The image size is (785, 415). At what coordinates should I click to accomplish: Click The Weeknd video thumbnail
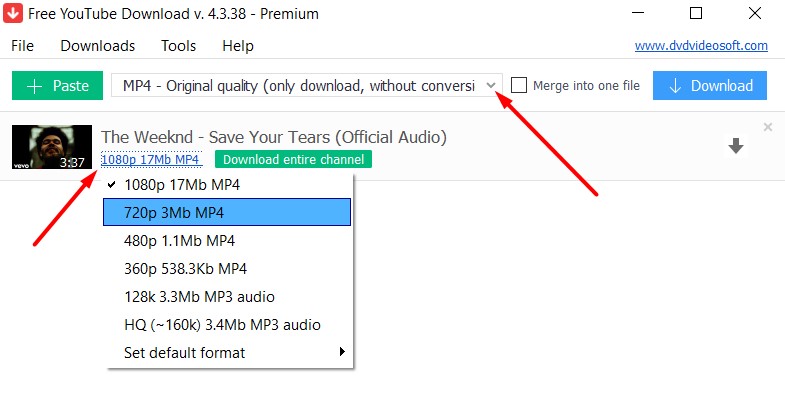[x=52, y=147]
